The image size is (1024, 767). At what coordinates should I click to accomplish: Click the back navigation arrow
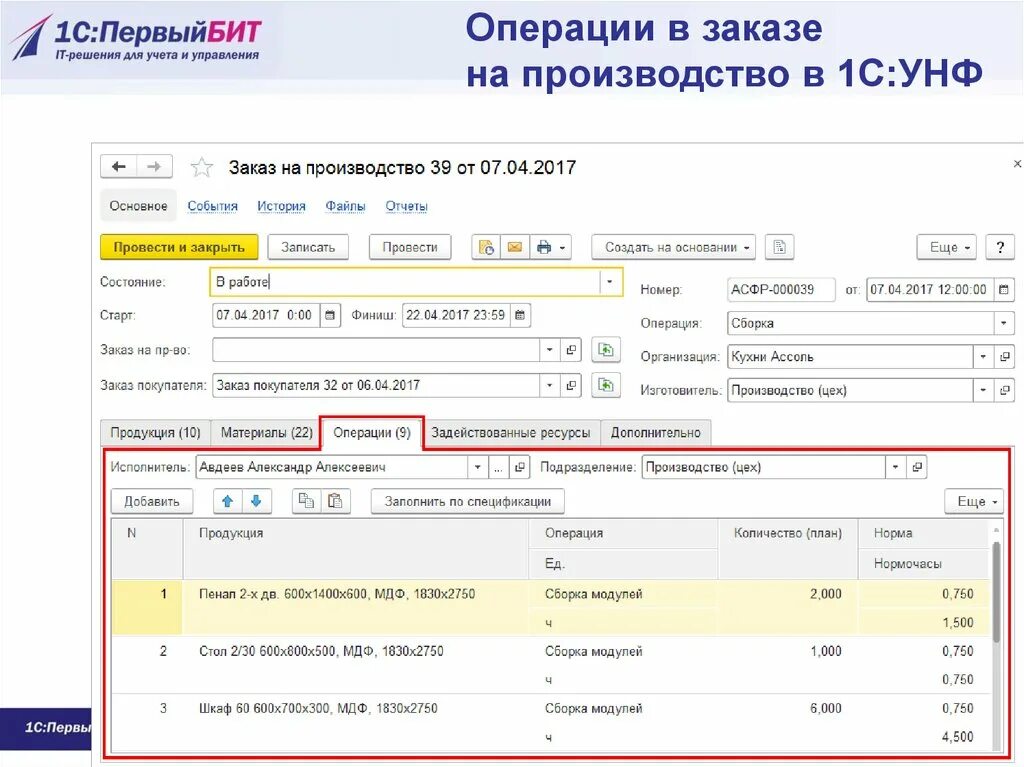click(x=119, y=167)
